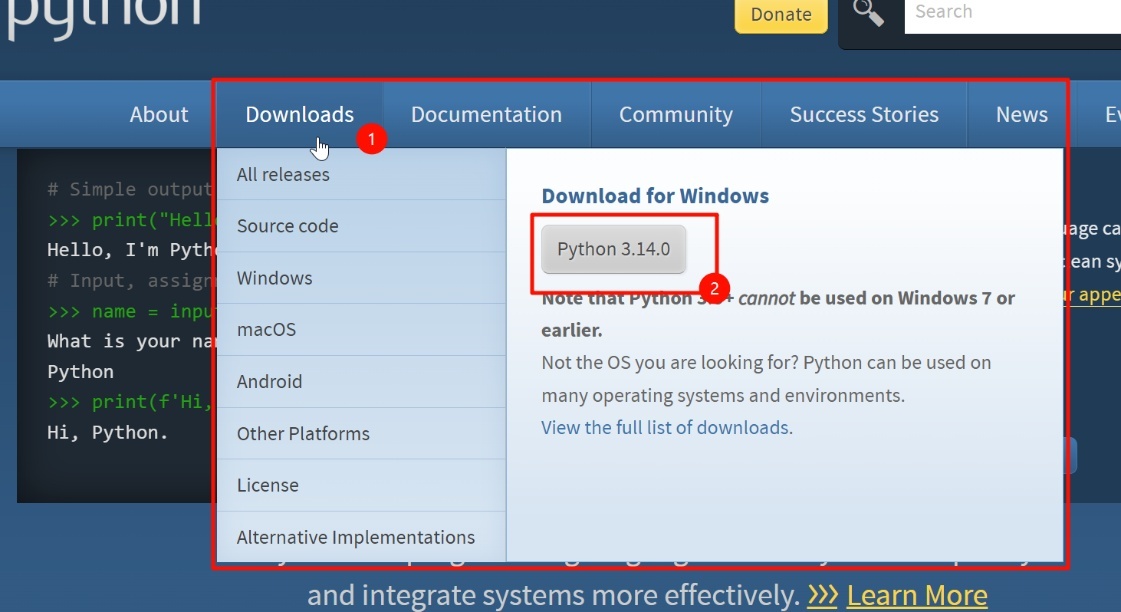Download Python 3.14.0 button
1121x612 pixels.
coord(613,249)
